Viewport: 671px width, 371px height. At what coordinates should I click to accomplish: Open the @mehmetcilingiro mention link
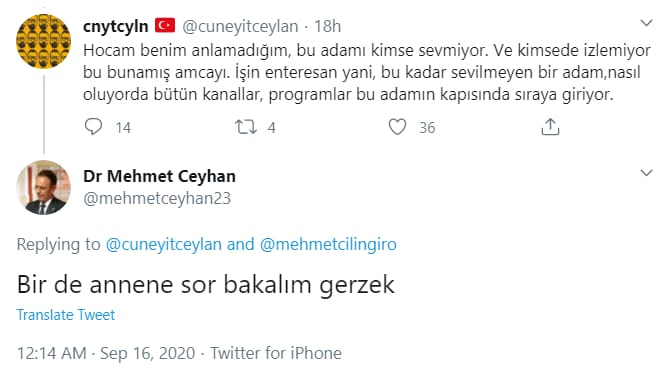328,244
